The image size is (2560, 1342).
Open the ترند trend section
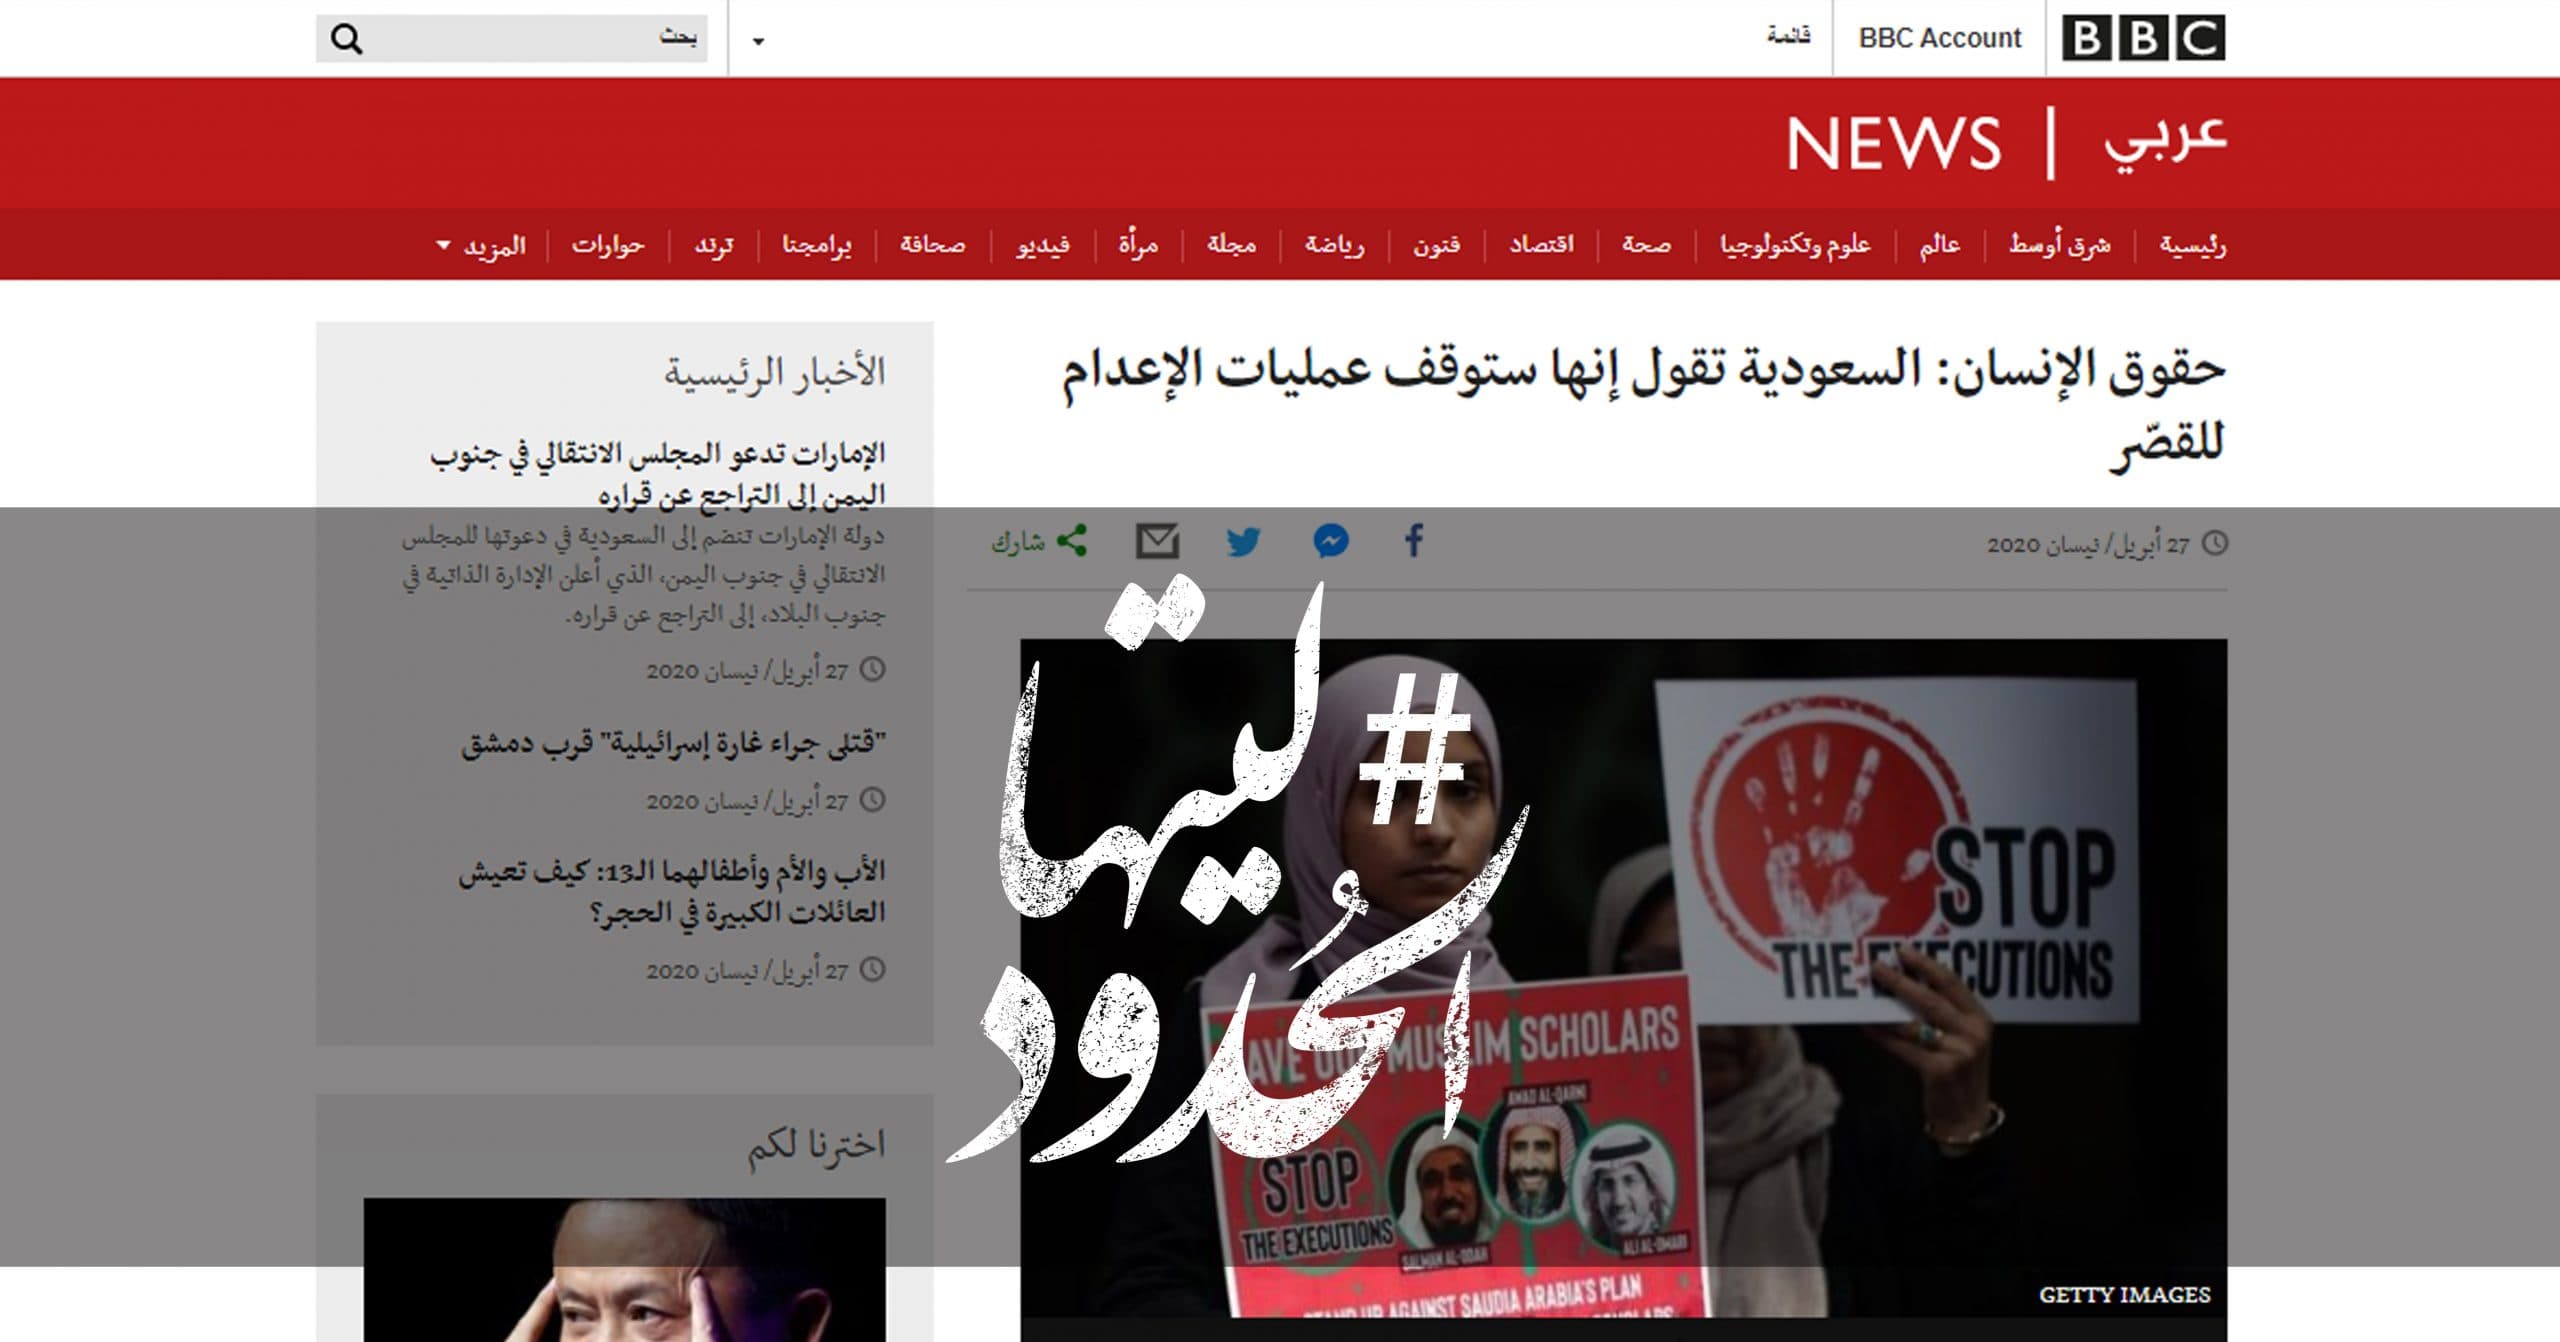tap(714, 244)
